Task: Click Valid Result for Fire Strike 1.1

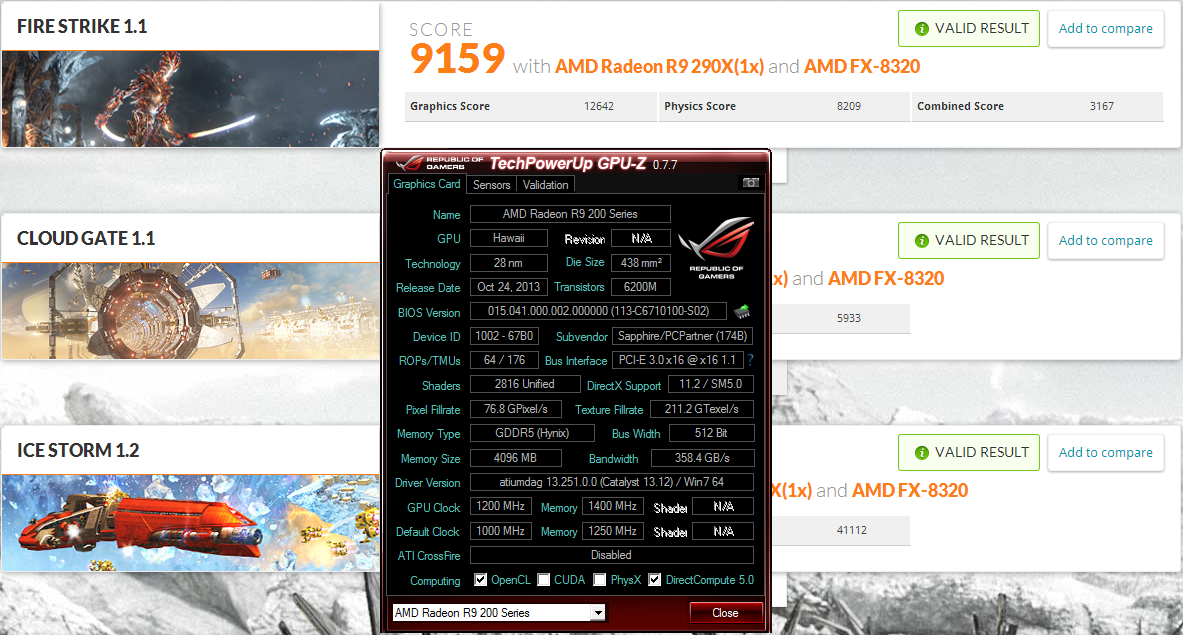Action: (x=969, y=29)
